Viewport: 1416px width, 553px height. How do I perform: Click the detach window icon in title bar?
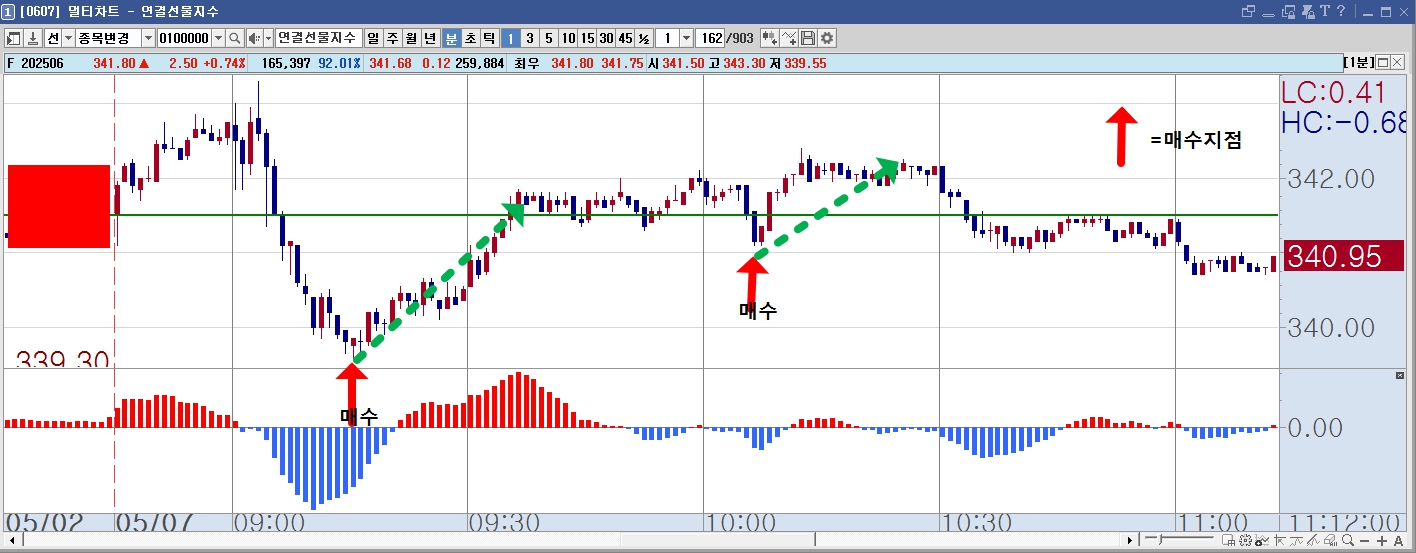click(1248, 11)
